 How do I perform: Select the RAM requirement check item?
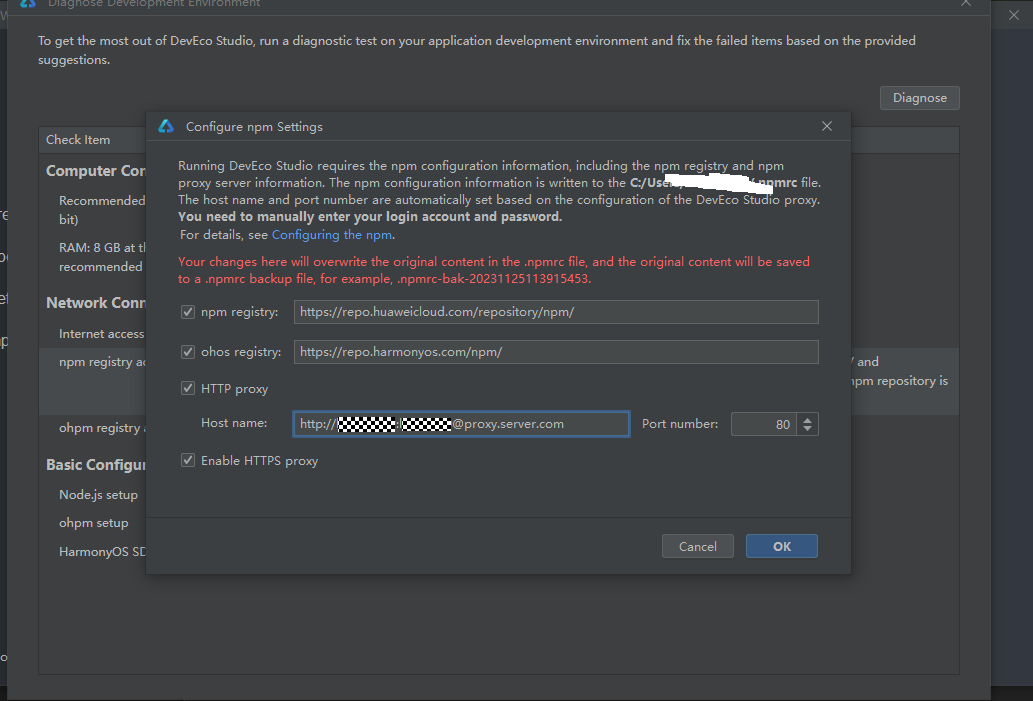(x=101, y=257)
